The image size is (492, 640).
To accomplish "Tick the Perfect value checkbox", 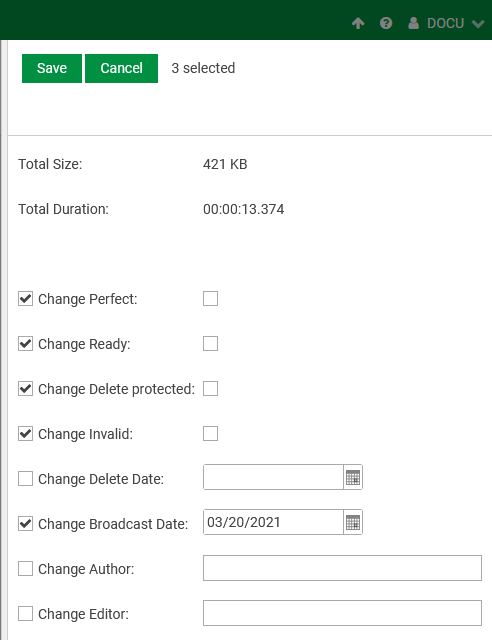I will pos(210,299).
